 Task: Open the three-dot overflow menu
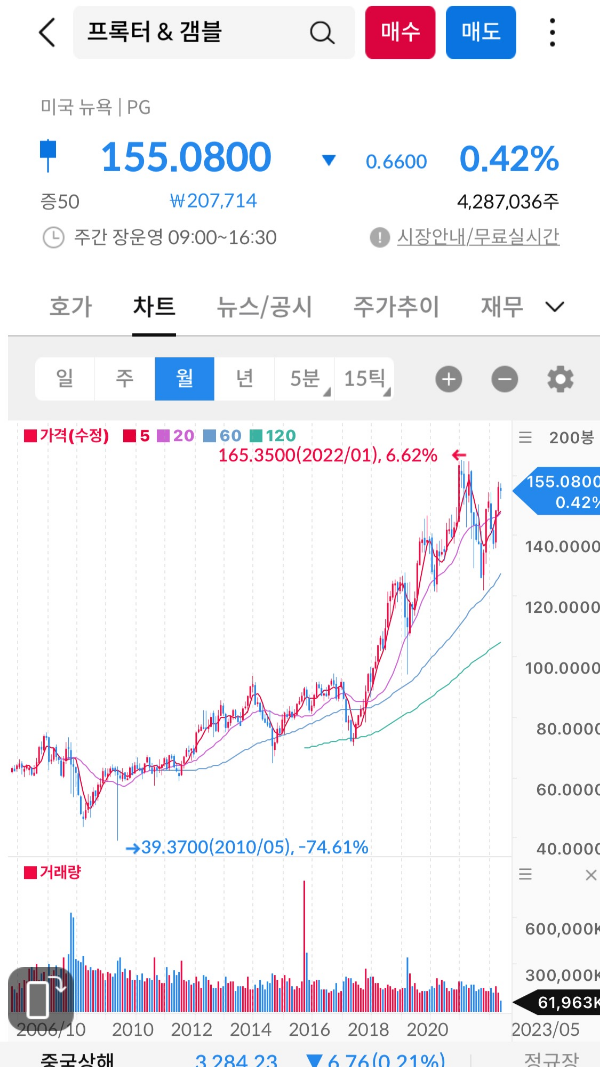pos(551,32)
